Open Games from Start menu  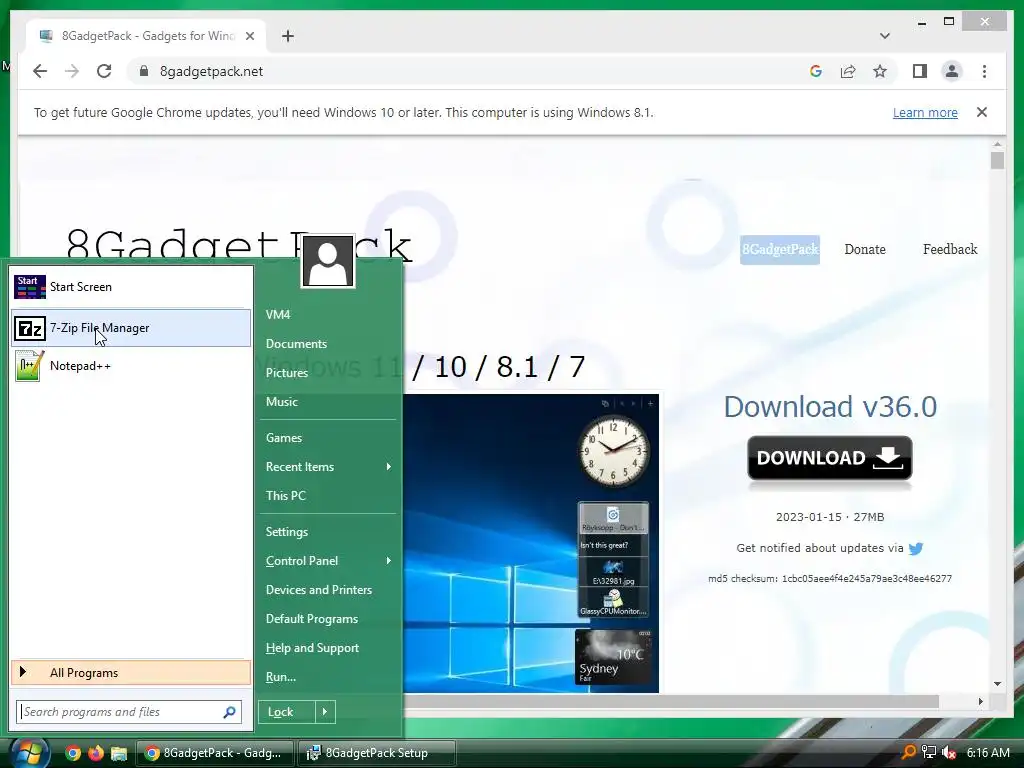click(x=283, y=438)
